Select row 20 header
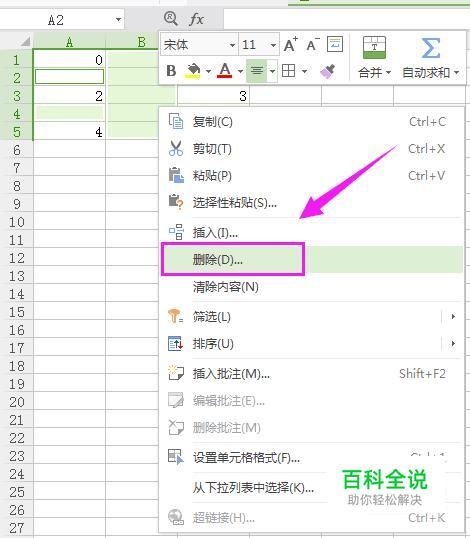 tap(16, 402)
